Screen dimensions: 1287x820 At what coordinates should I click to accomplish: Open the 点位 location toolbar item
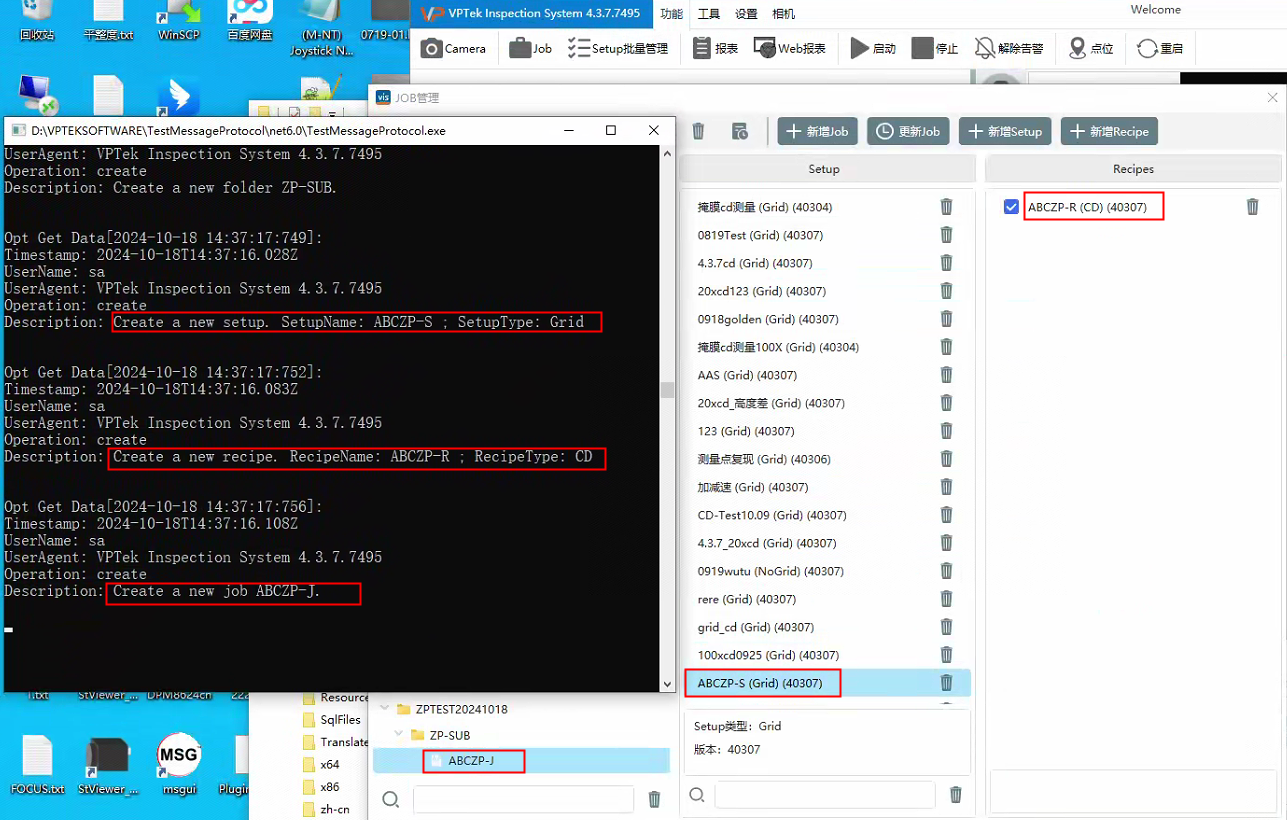pos(1091,48)
